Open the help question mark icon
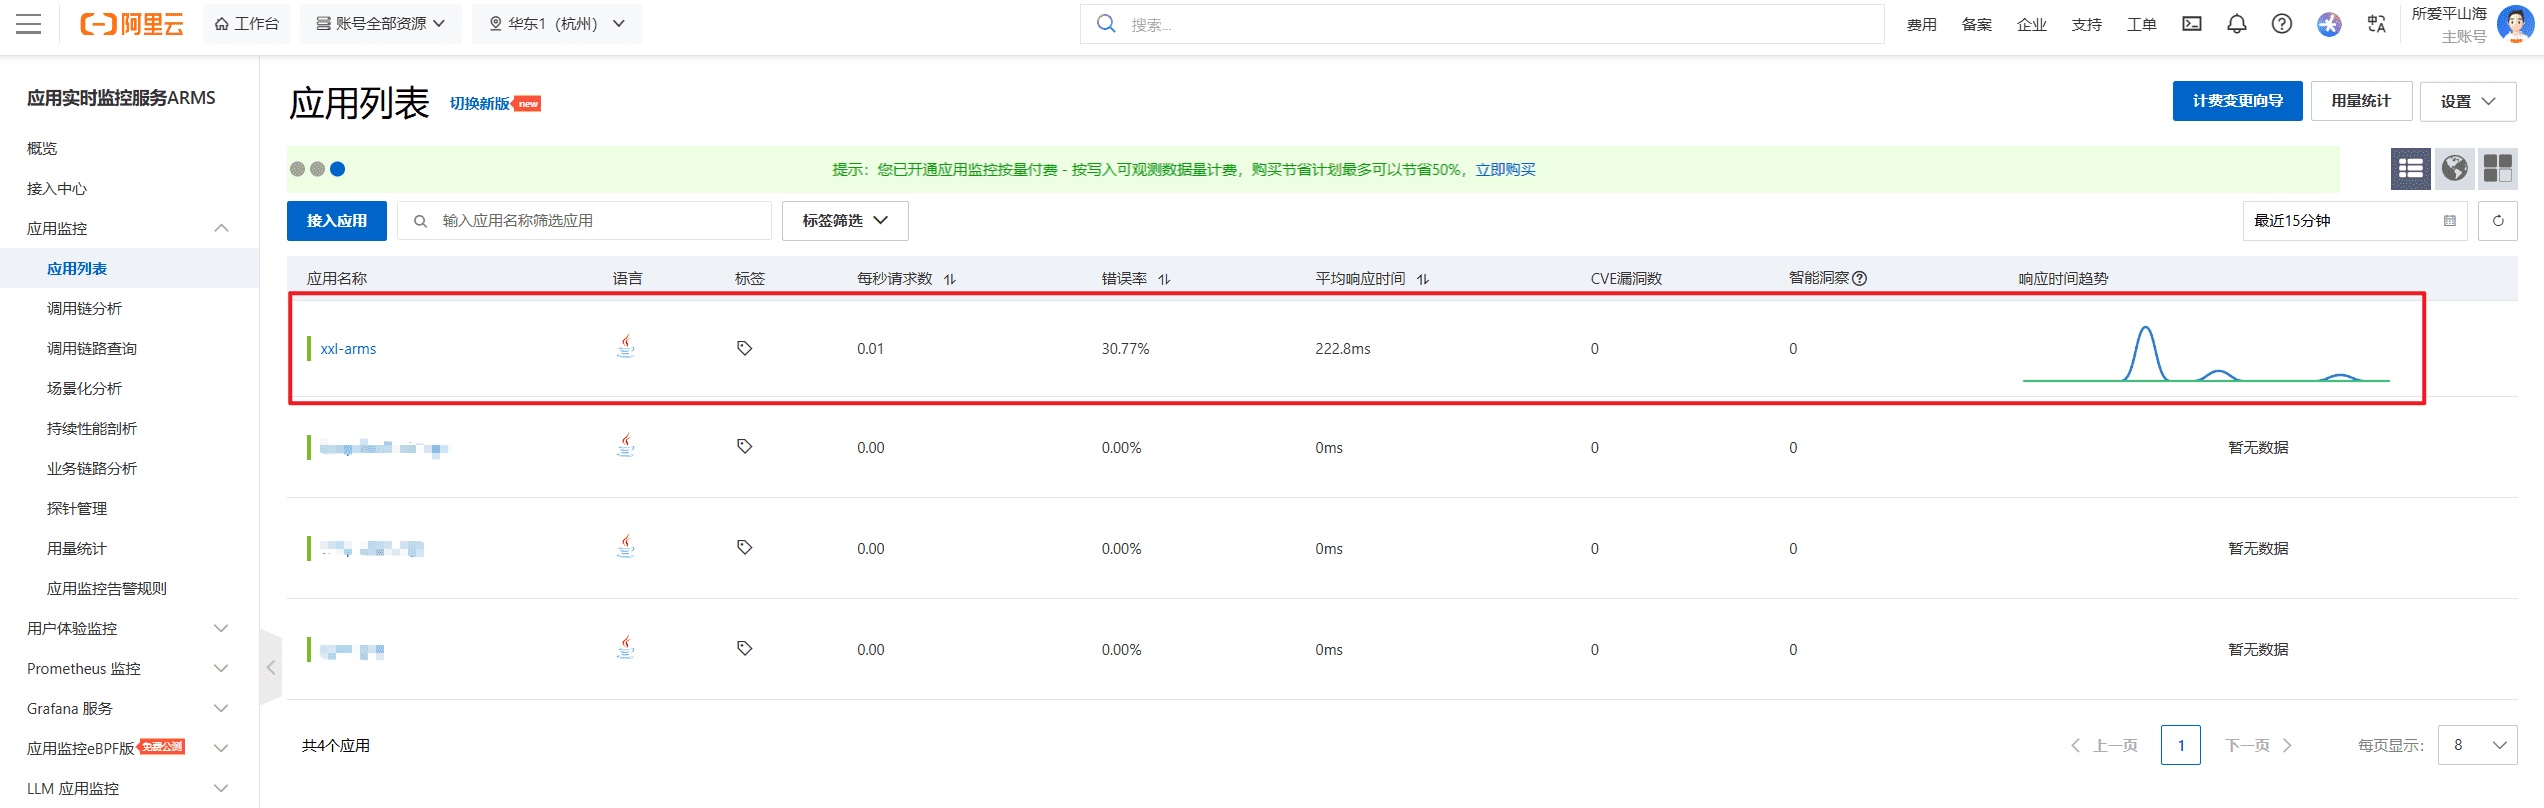2544x808 pixels. [x=2281, y=24]
